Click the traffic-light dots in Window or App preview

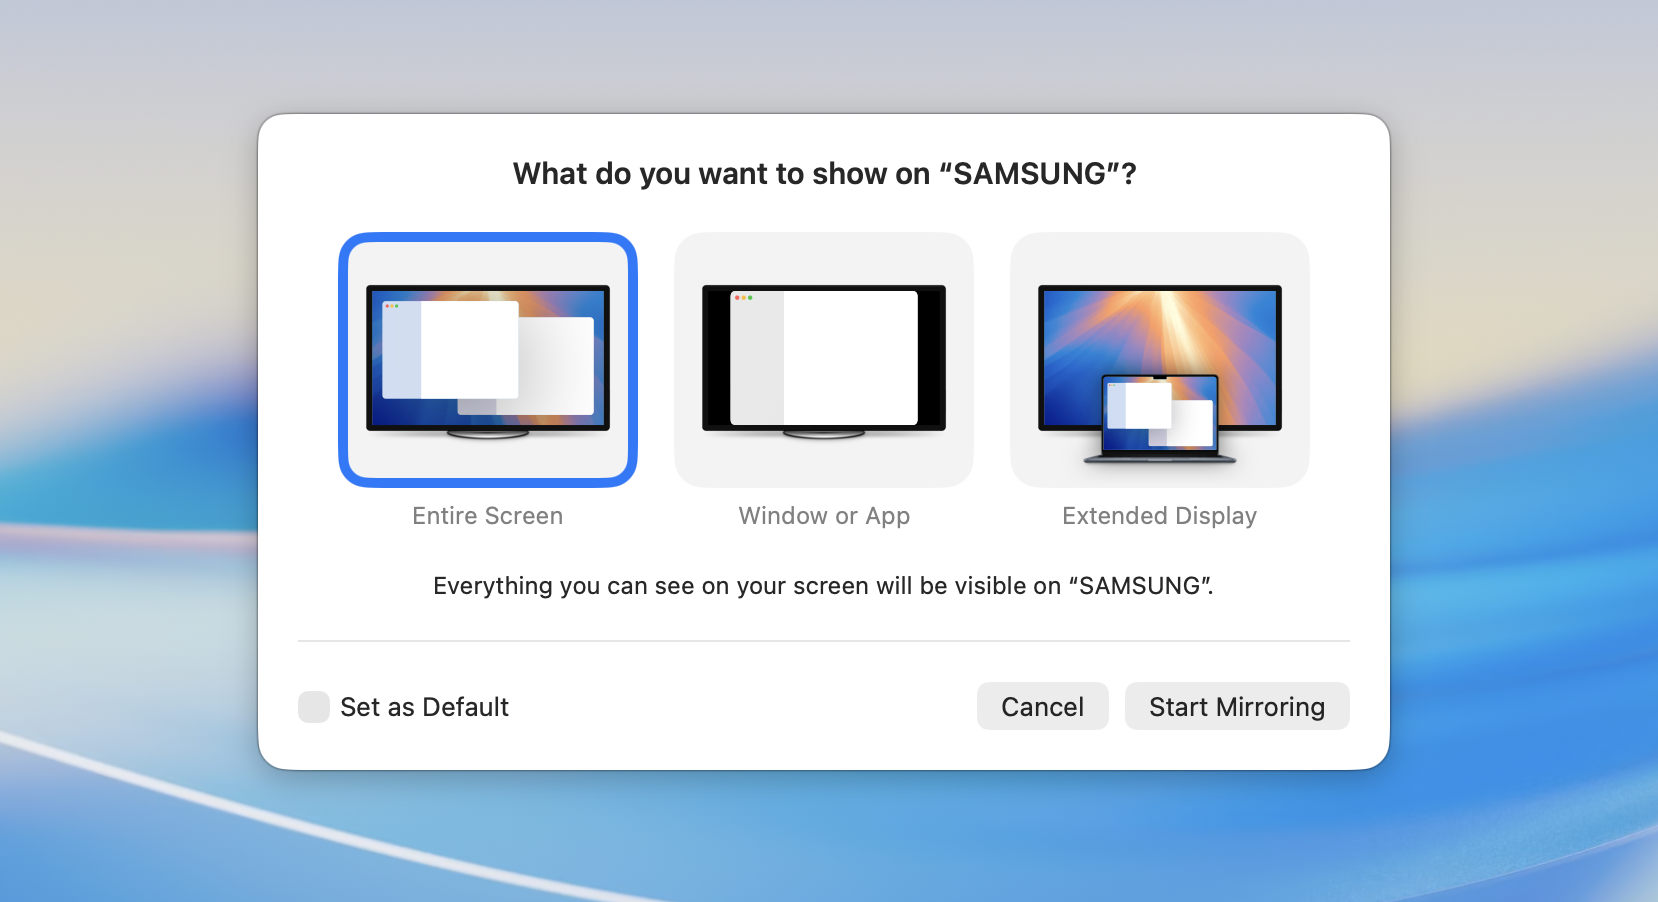(x=743, y=297)
